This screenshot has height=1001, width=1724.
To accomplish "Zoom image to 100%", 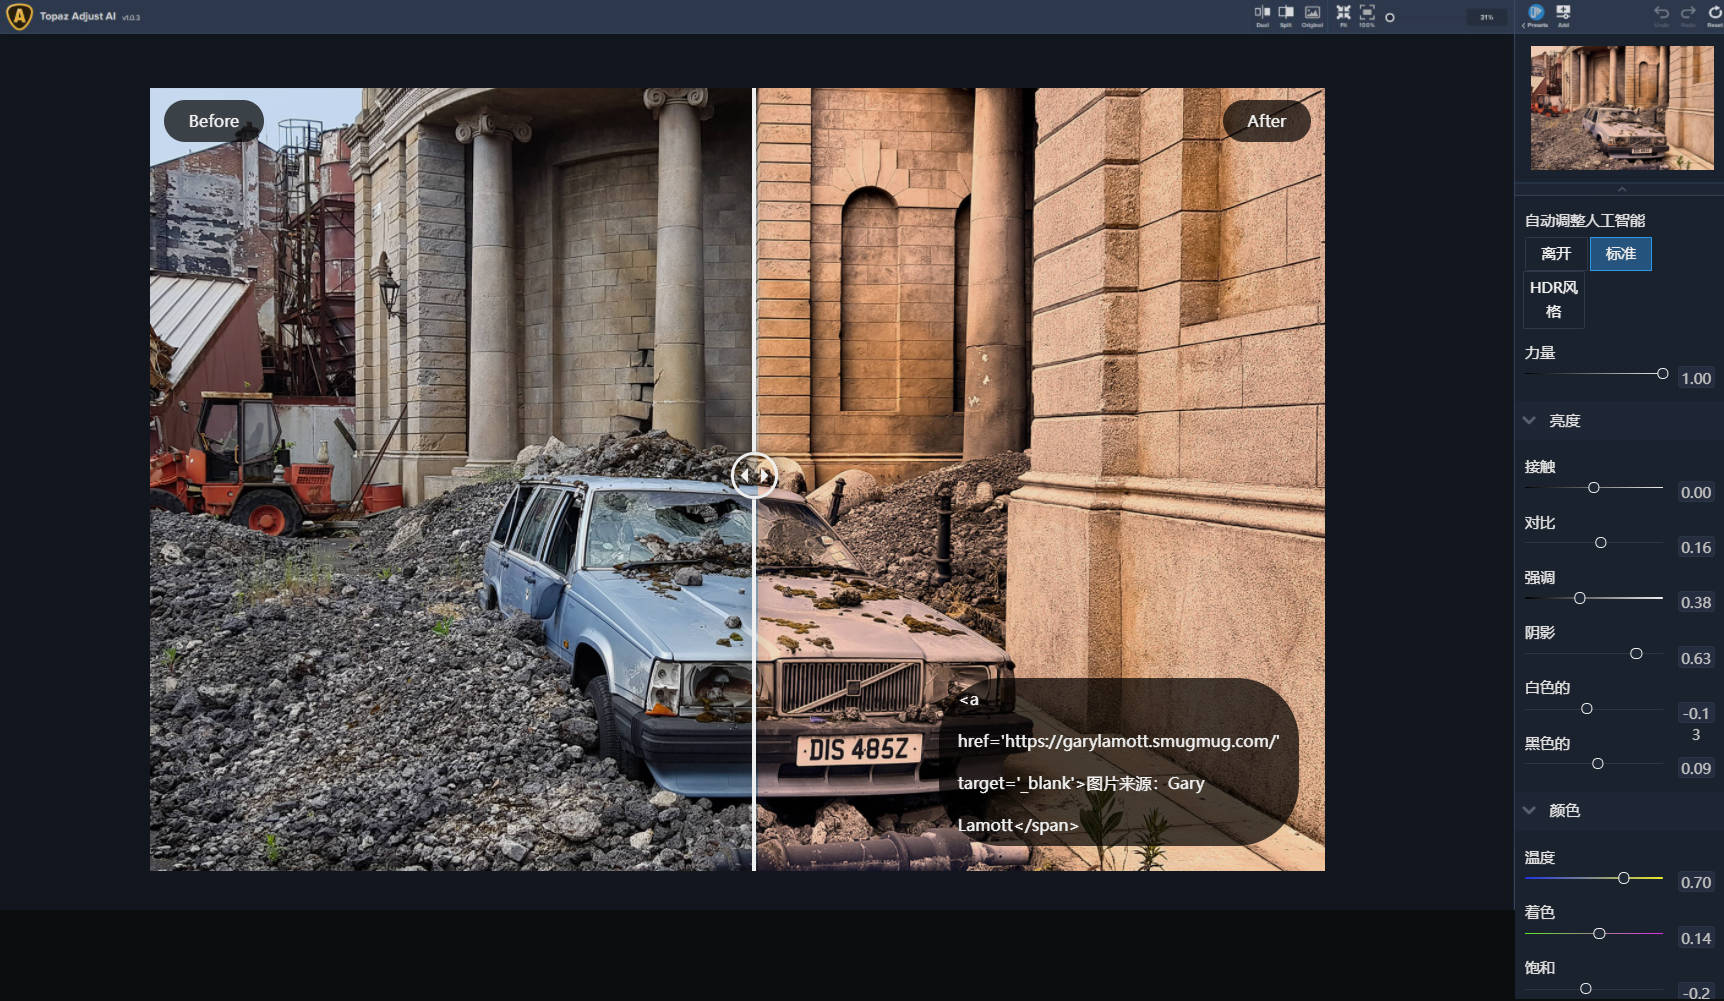I will 1367,16.
